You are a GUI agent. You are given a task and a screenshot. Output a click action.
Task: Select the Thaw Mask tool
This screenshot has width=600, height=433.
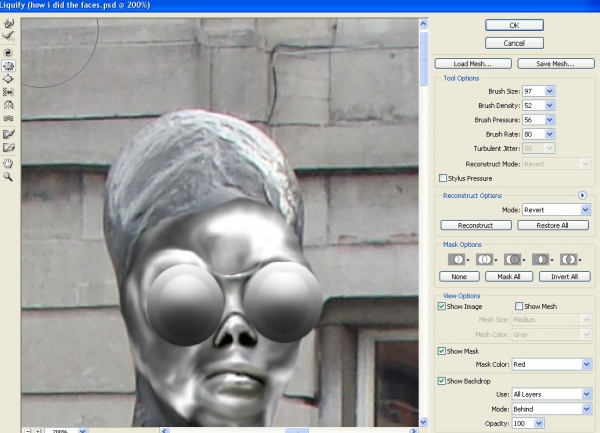(8, 147)
